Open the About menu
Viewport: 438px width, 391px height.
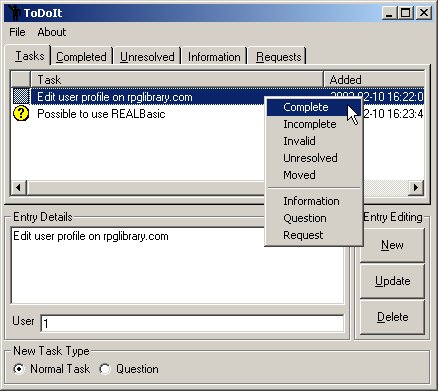52,32
